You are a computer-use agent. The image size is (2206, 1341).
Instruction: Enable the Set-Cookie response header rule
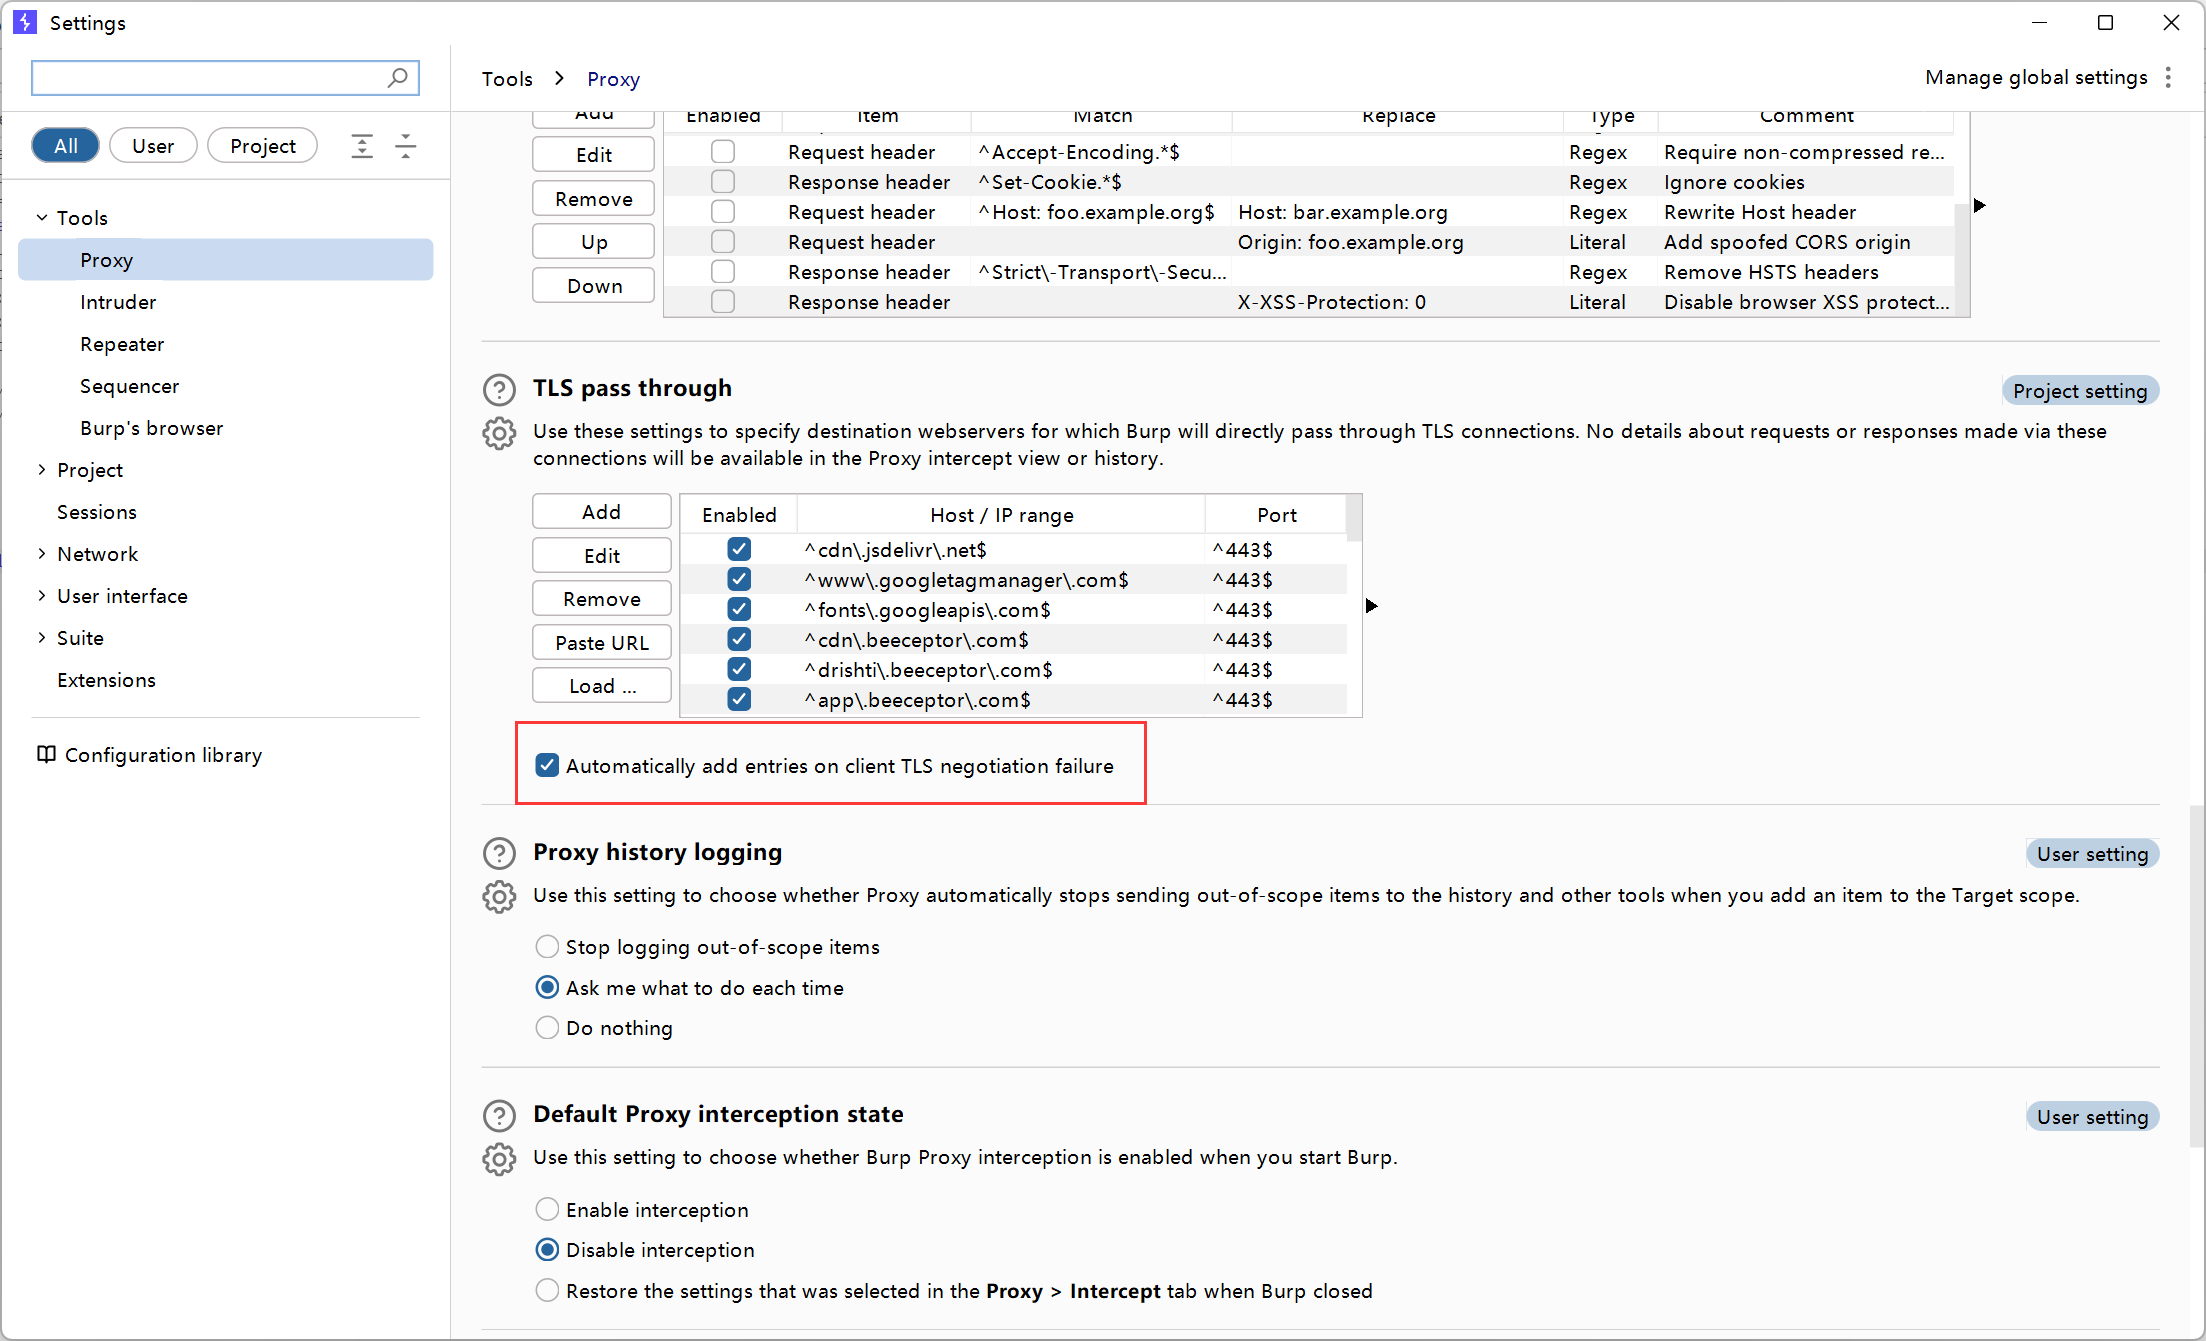click(723, 182)
